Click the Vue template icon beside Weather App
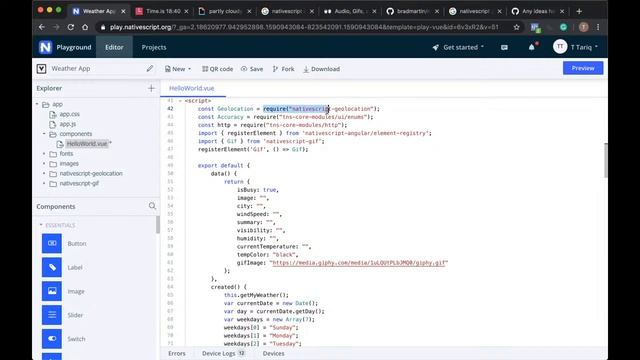 tap(41, 69)
